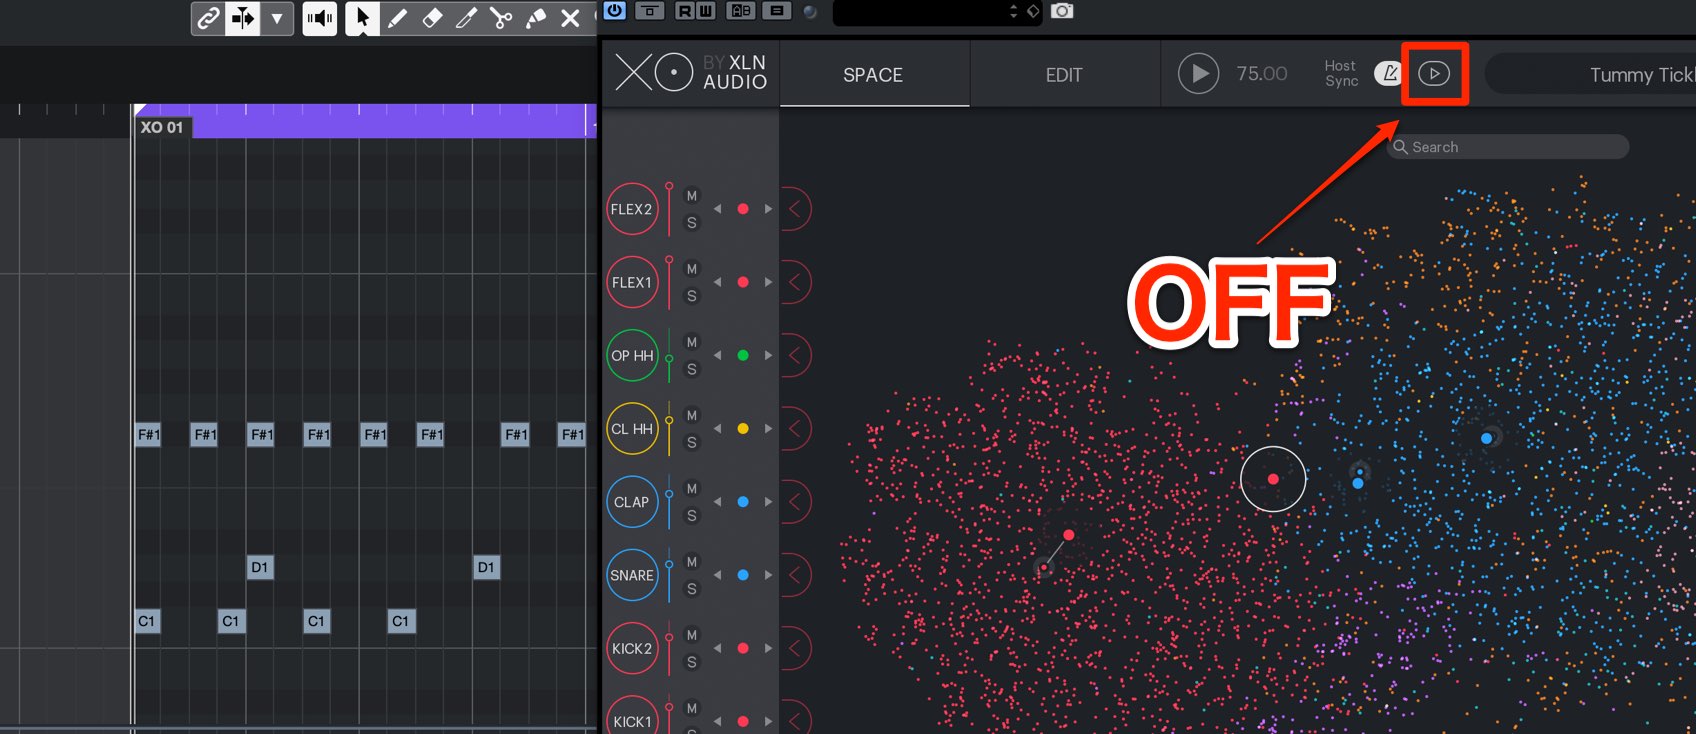Viewport: 1696px width, 734px height.
Task: Mute the KICK2 channel
Action: [x=691, y=635]
